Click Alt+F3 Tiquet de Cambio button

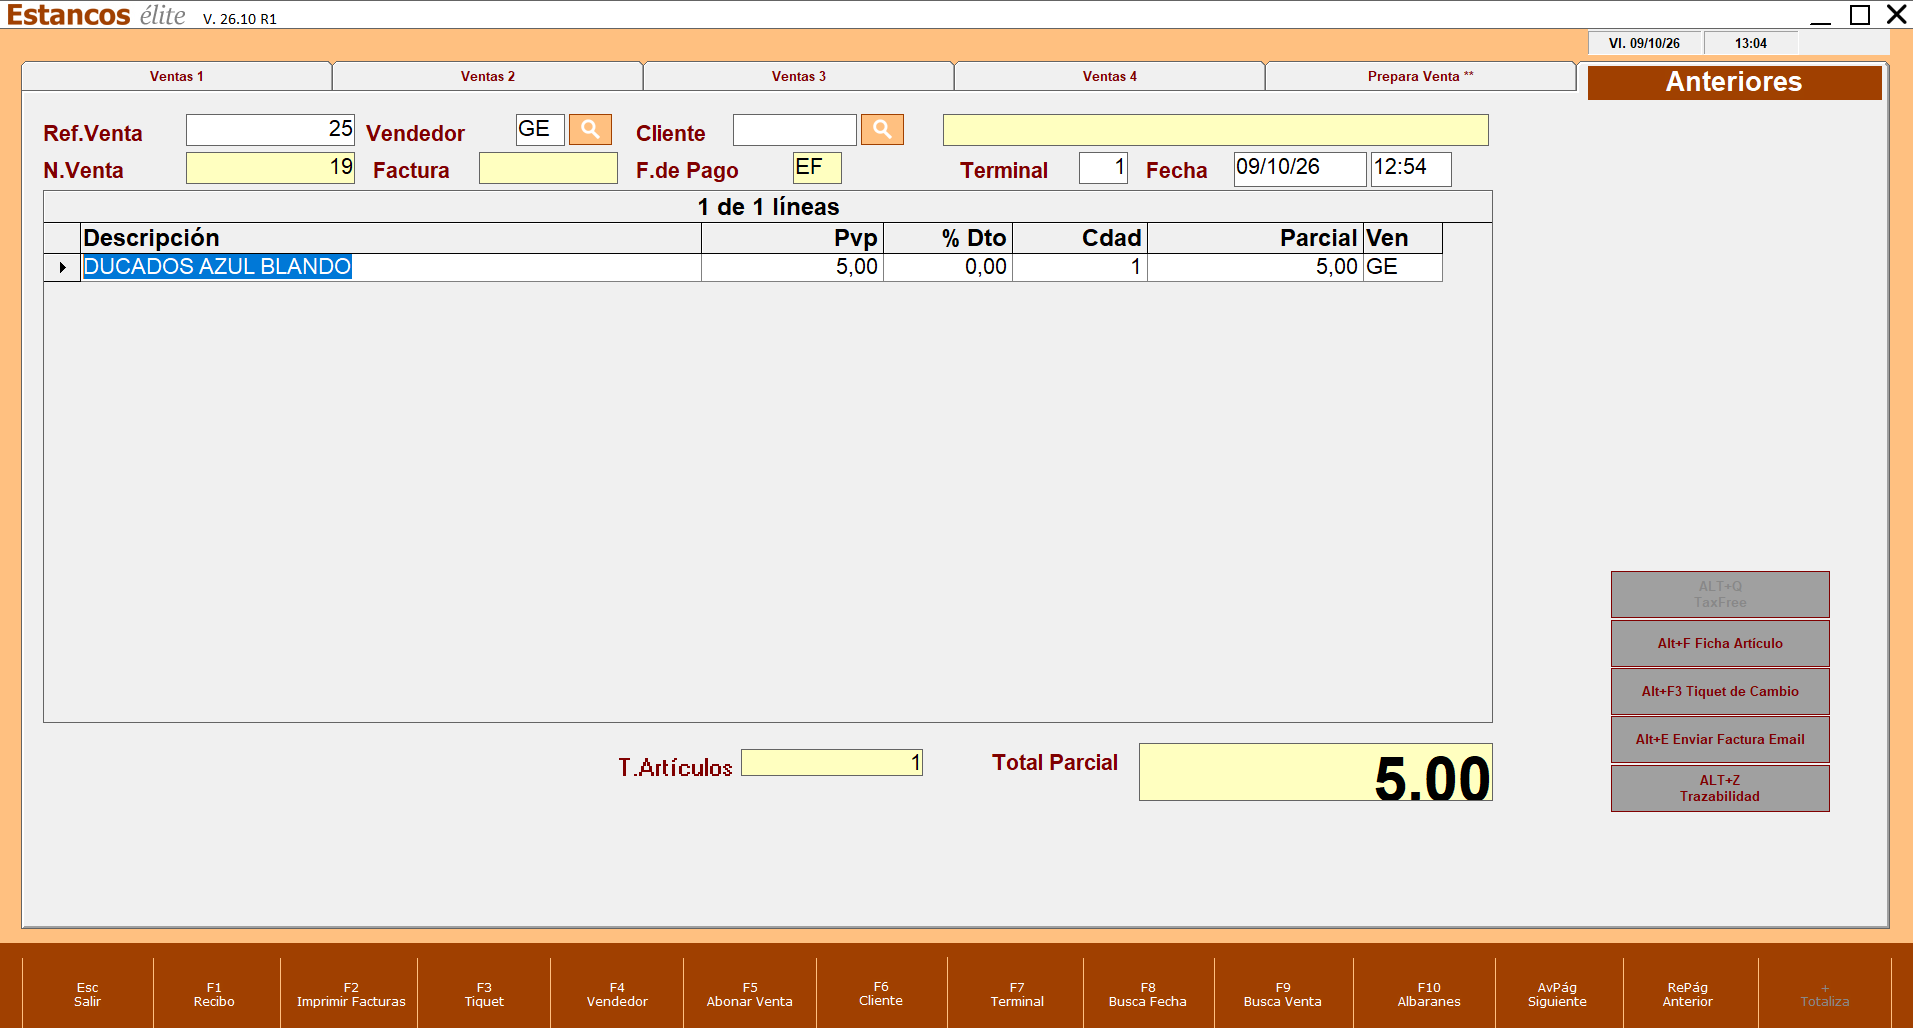pos(1720,691)
